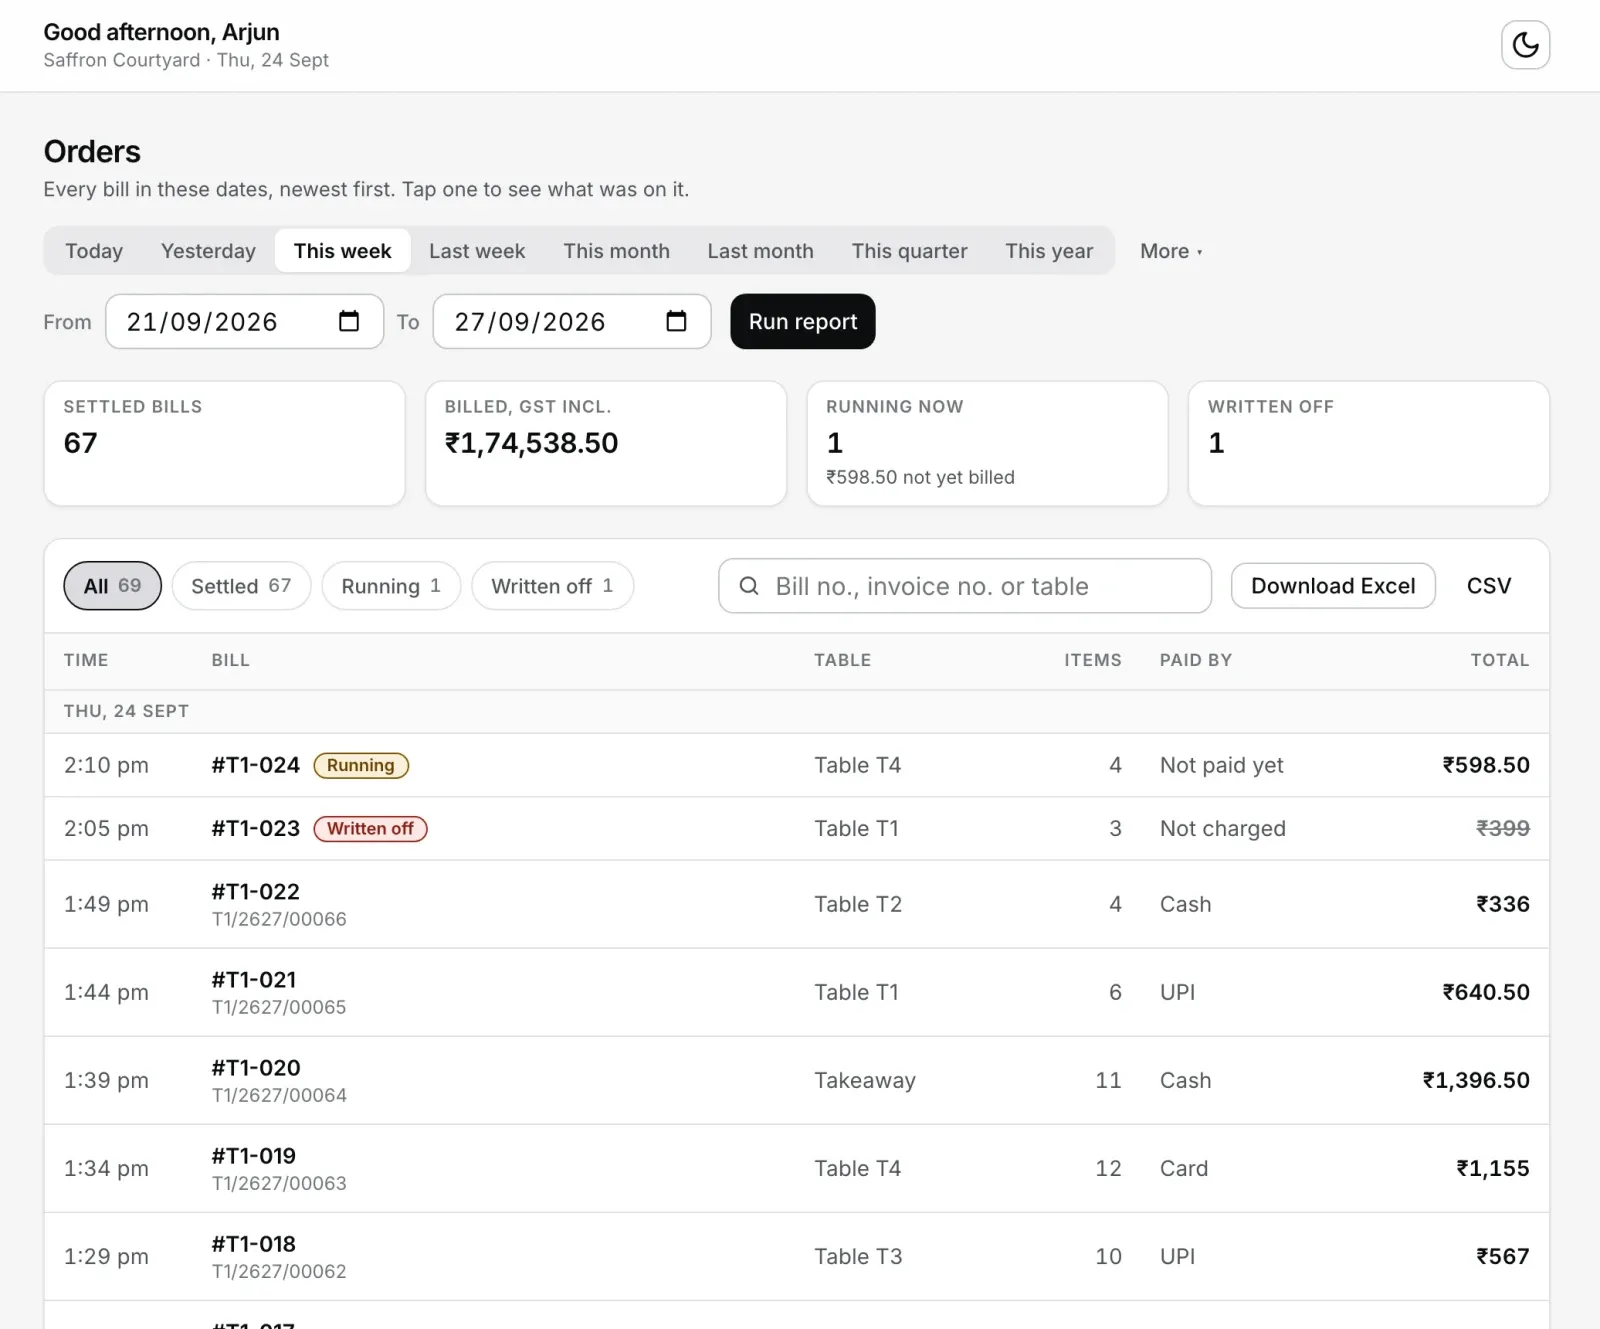Click the ITEMS column header
This screenshot has height=1329, width=1600.
[x=1093, y=660]
